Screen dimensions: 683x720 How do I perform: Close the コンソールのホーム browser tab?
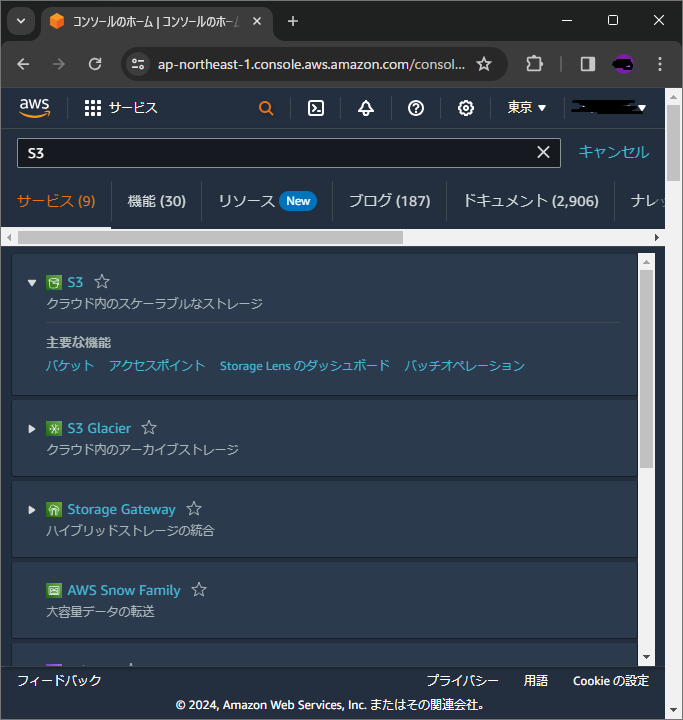(257, 21)
